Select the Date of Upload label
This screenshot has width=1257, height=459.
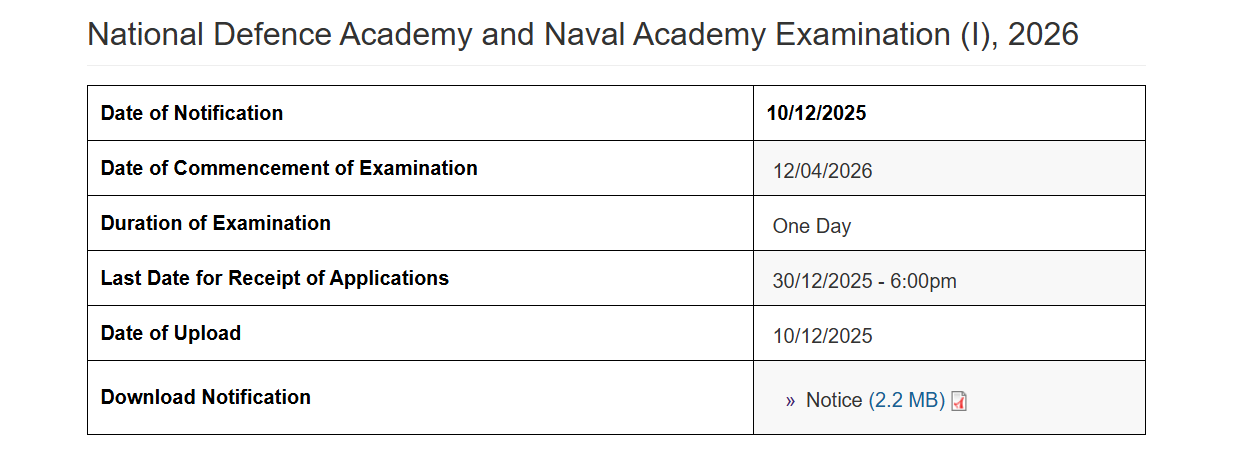point(171,333)
